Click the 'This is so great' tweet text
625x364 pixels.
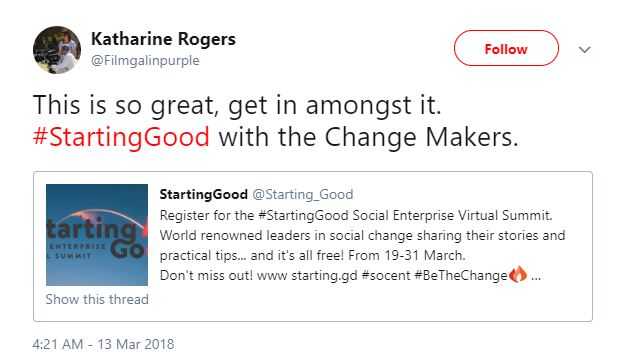(237, 105)
